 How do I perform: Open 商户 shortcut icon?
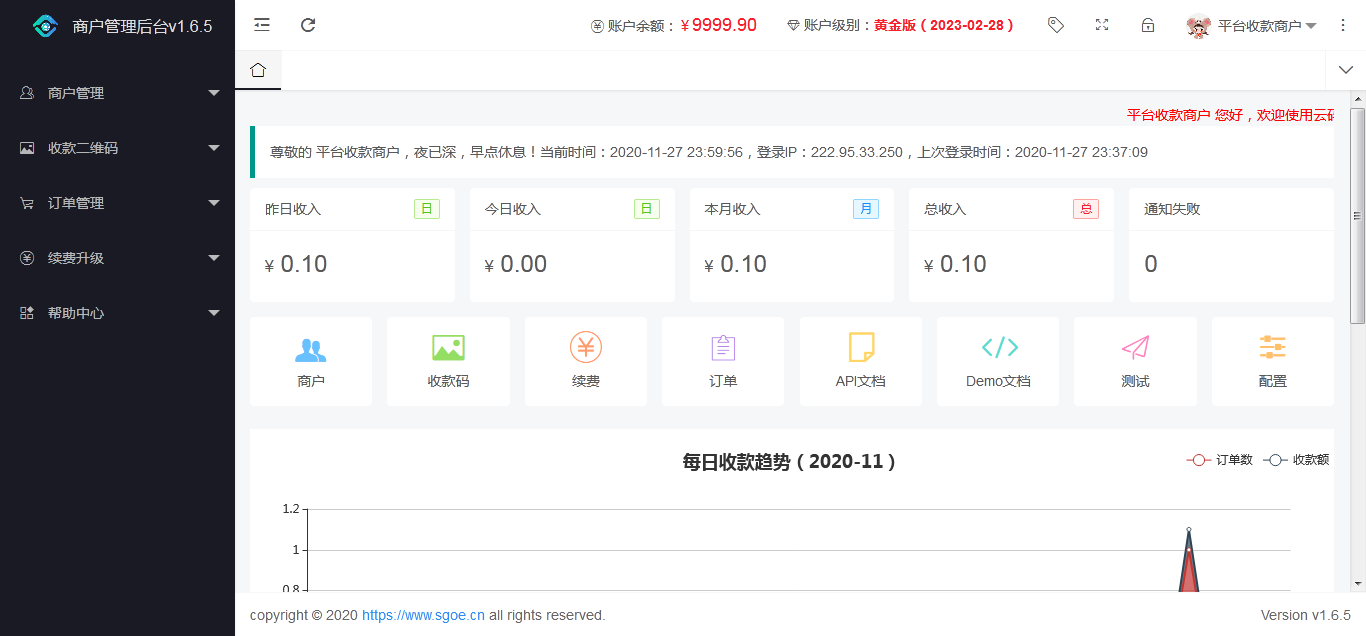[311, 361]
